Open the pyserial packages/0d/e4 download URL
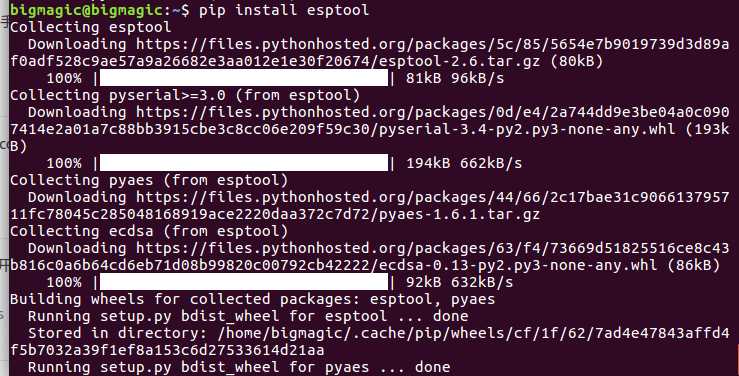Viewport: 739px width, 376px height. pos(370,121)
